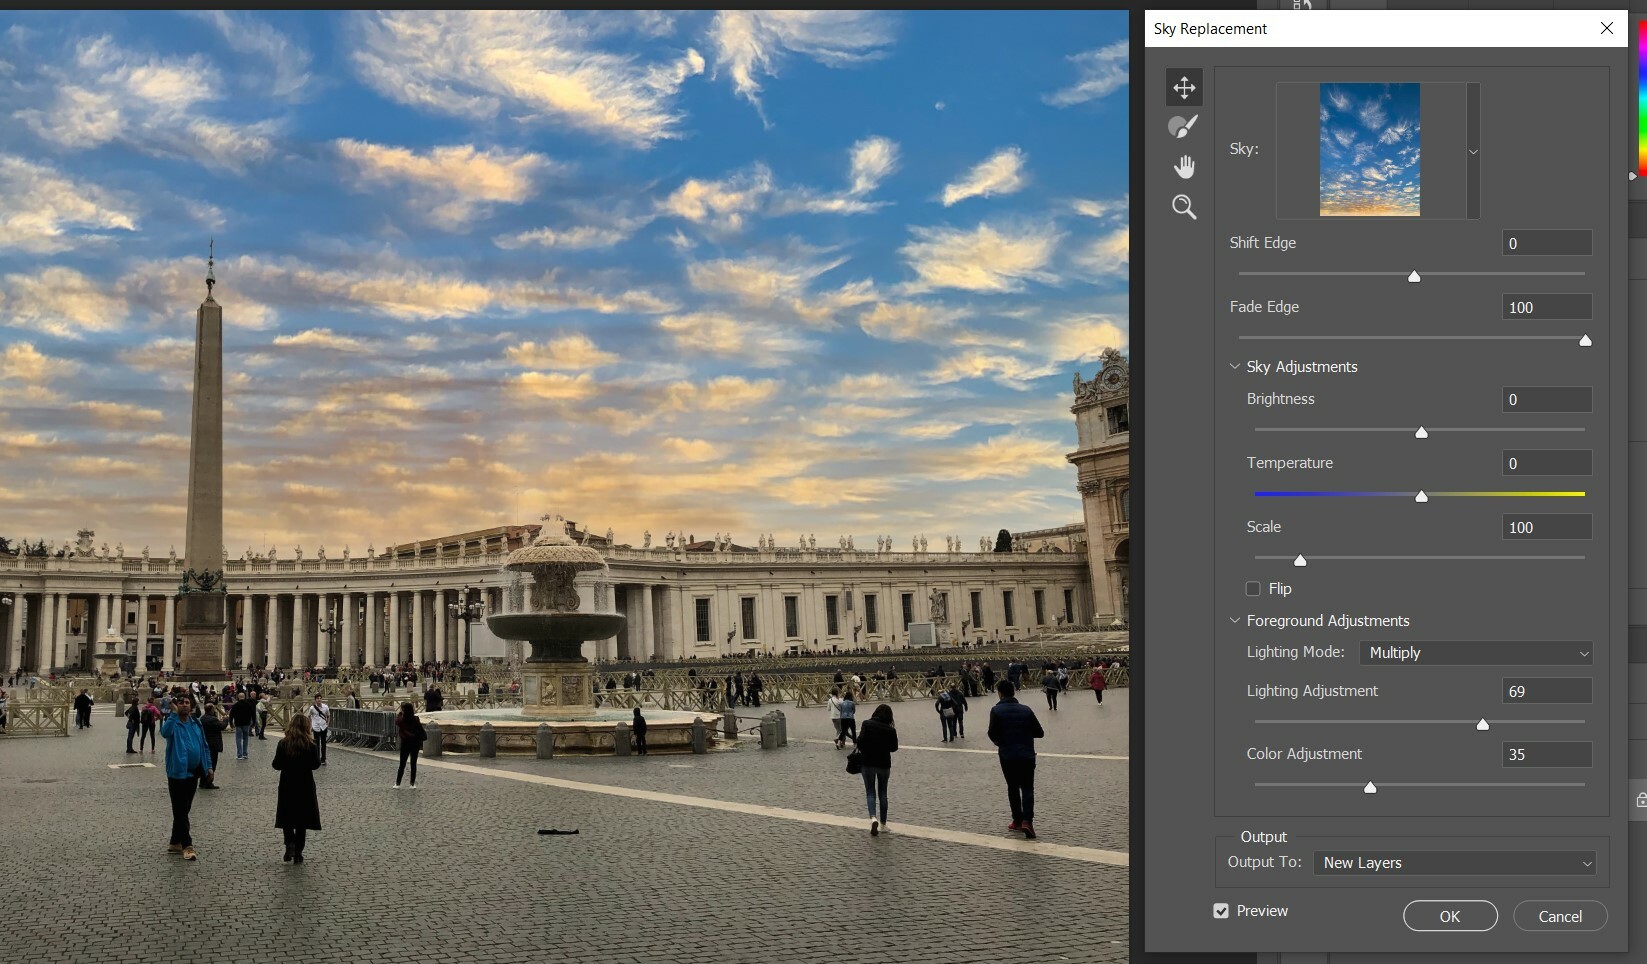Collapse the Sky Adjustments section
The height and width of the screenshot is (964, 1647).
(1235, 366)
